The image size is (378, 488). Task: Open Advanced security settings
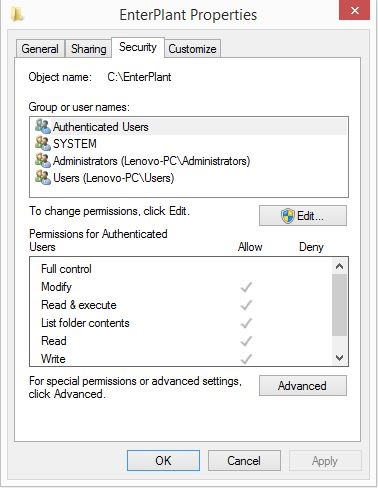tap(303, 386)
